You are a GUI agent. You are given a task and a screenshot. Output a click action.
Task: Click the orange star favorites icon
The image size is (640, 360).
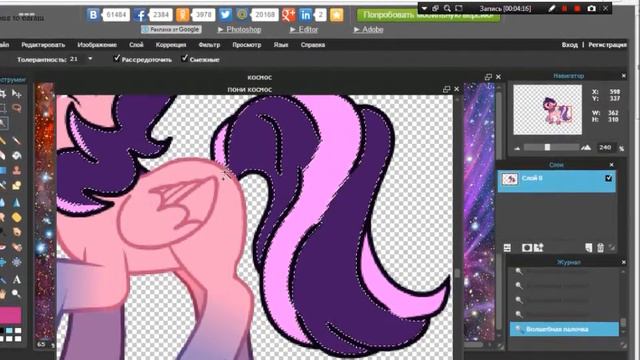tap(336, 15)
